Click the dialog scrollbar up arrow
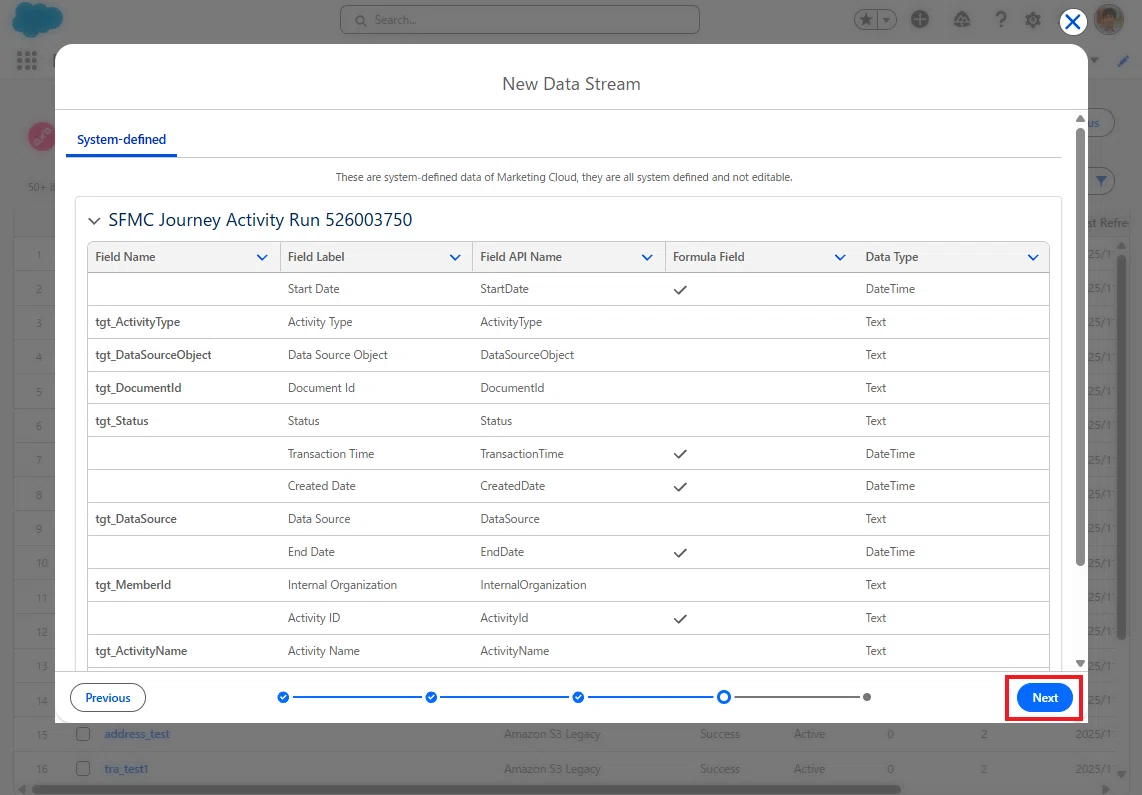 coord(1080,119)
